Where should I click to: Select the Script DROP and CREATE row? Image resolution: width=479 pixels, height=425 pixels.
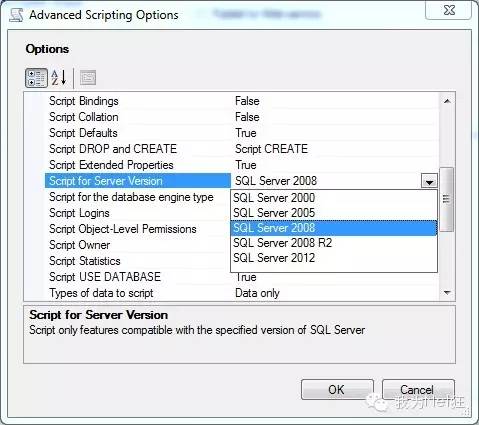point(241,149)
